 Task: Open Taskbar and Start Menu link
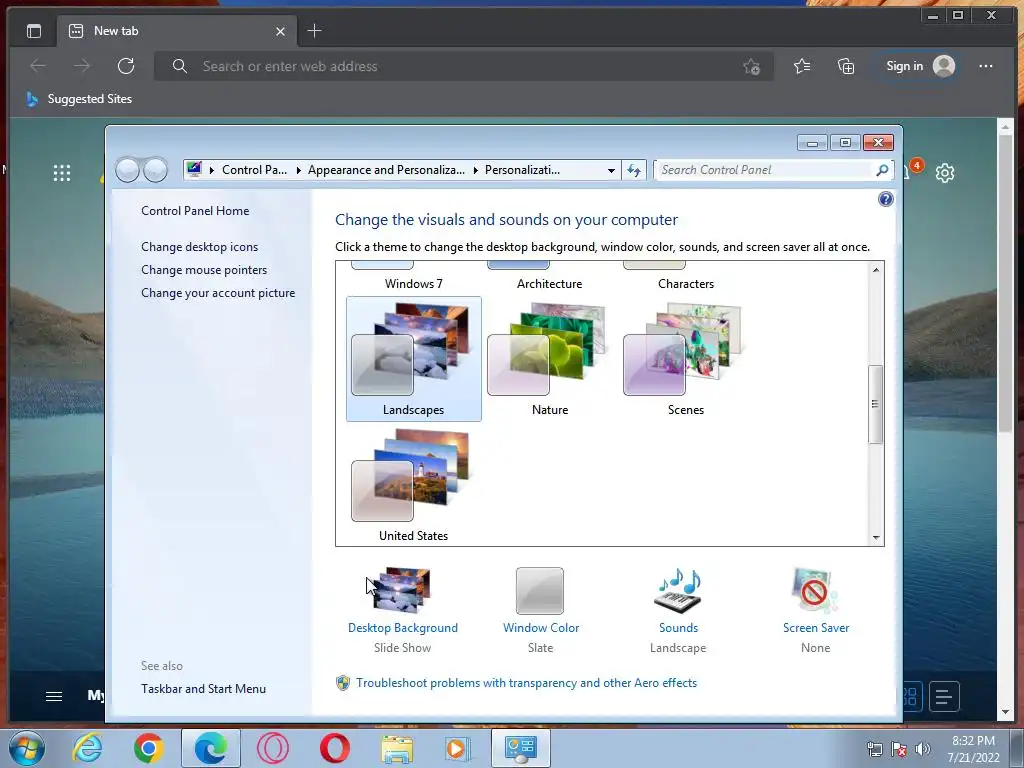[x=203, y=688]
